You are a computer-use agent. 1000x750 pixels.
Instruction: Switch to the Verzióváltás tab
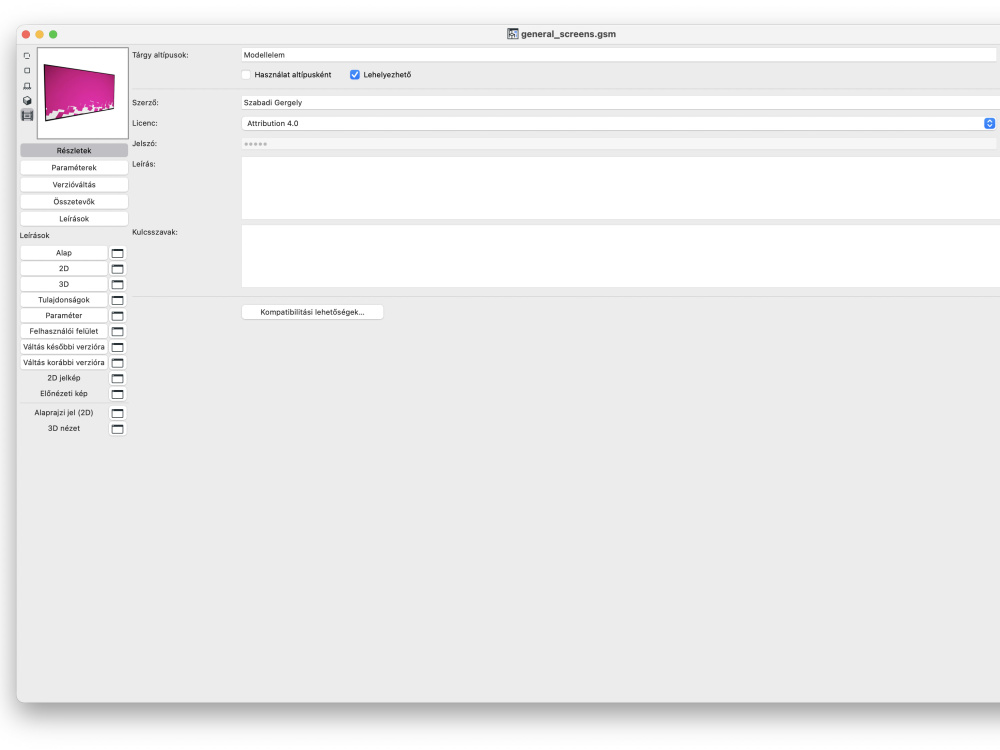[74, 184]
